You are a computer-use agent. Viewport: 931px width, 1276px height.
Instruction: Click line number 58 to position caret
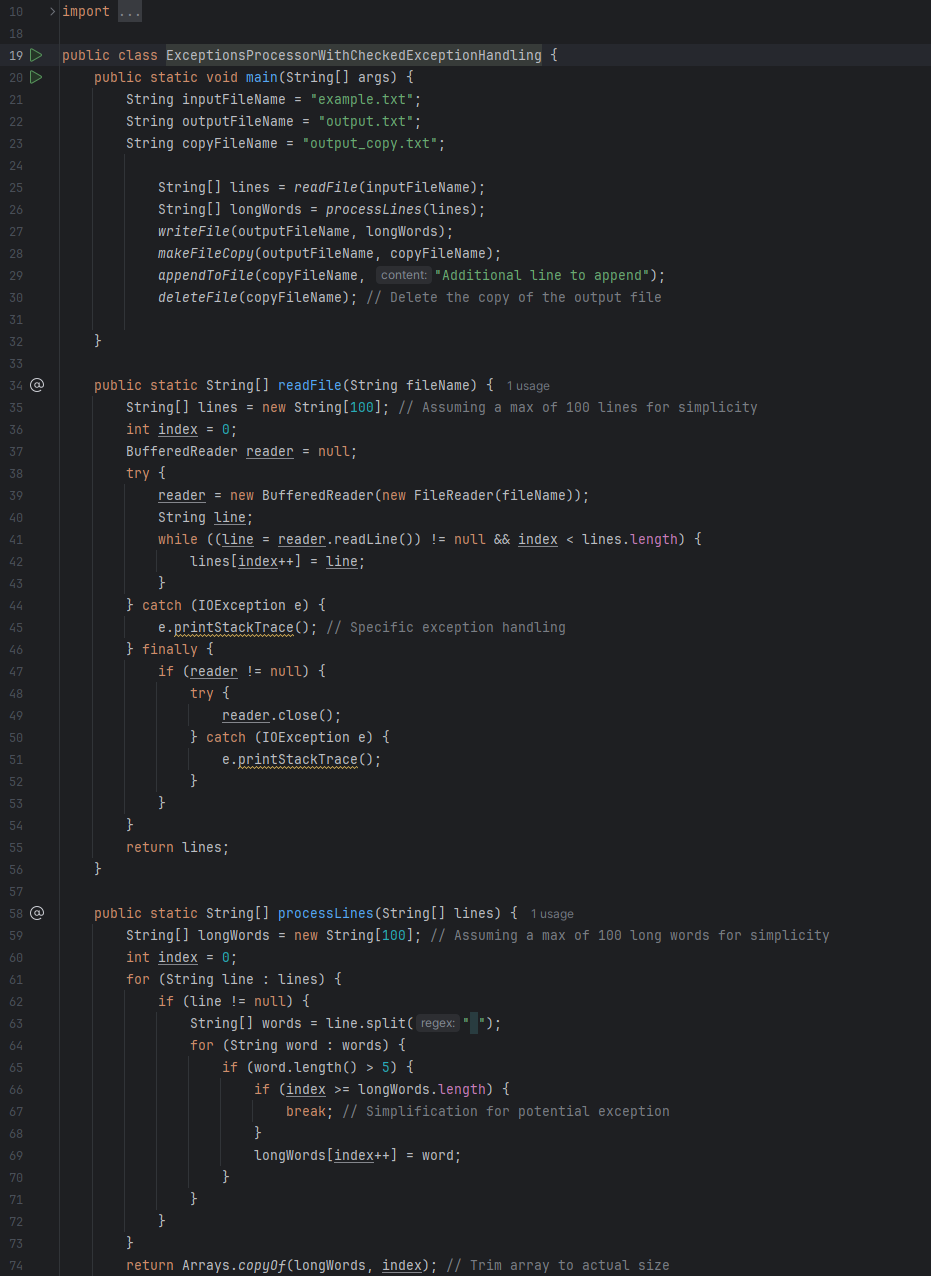coord(16,913)
